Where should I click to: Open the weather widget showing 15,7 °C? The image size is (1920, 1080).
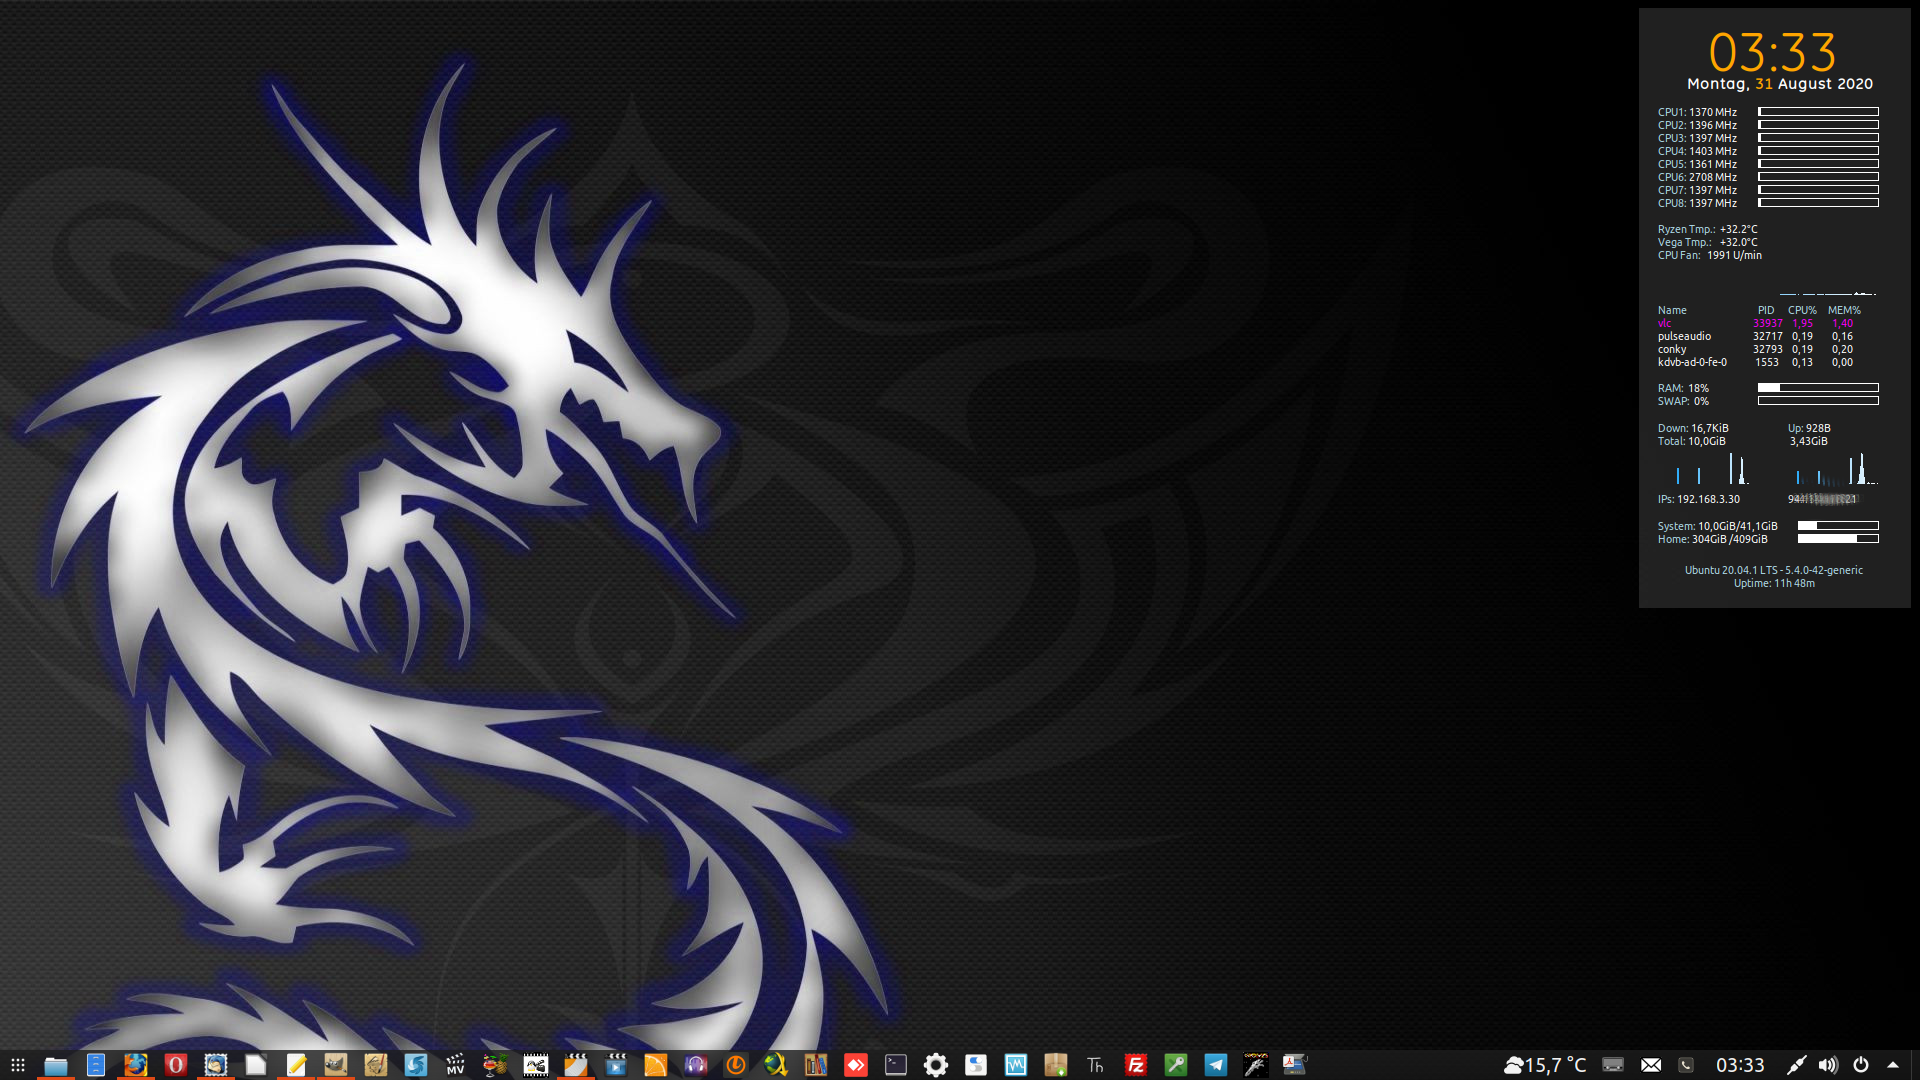click(x=1545, y=1065)
